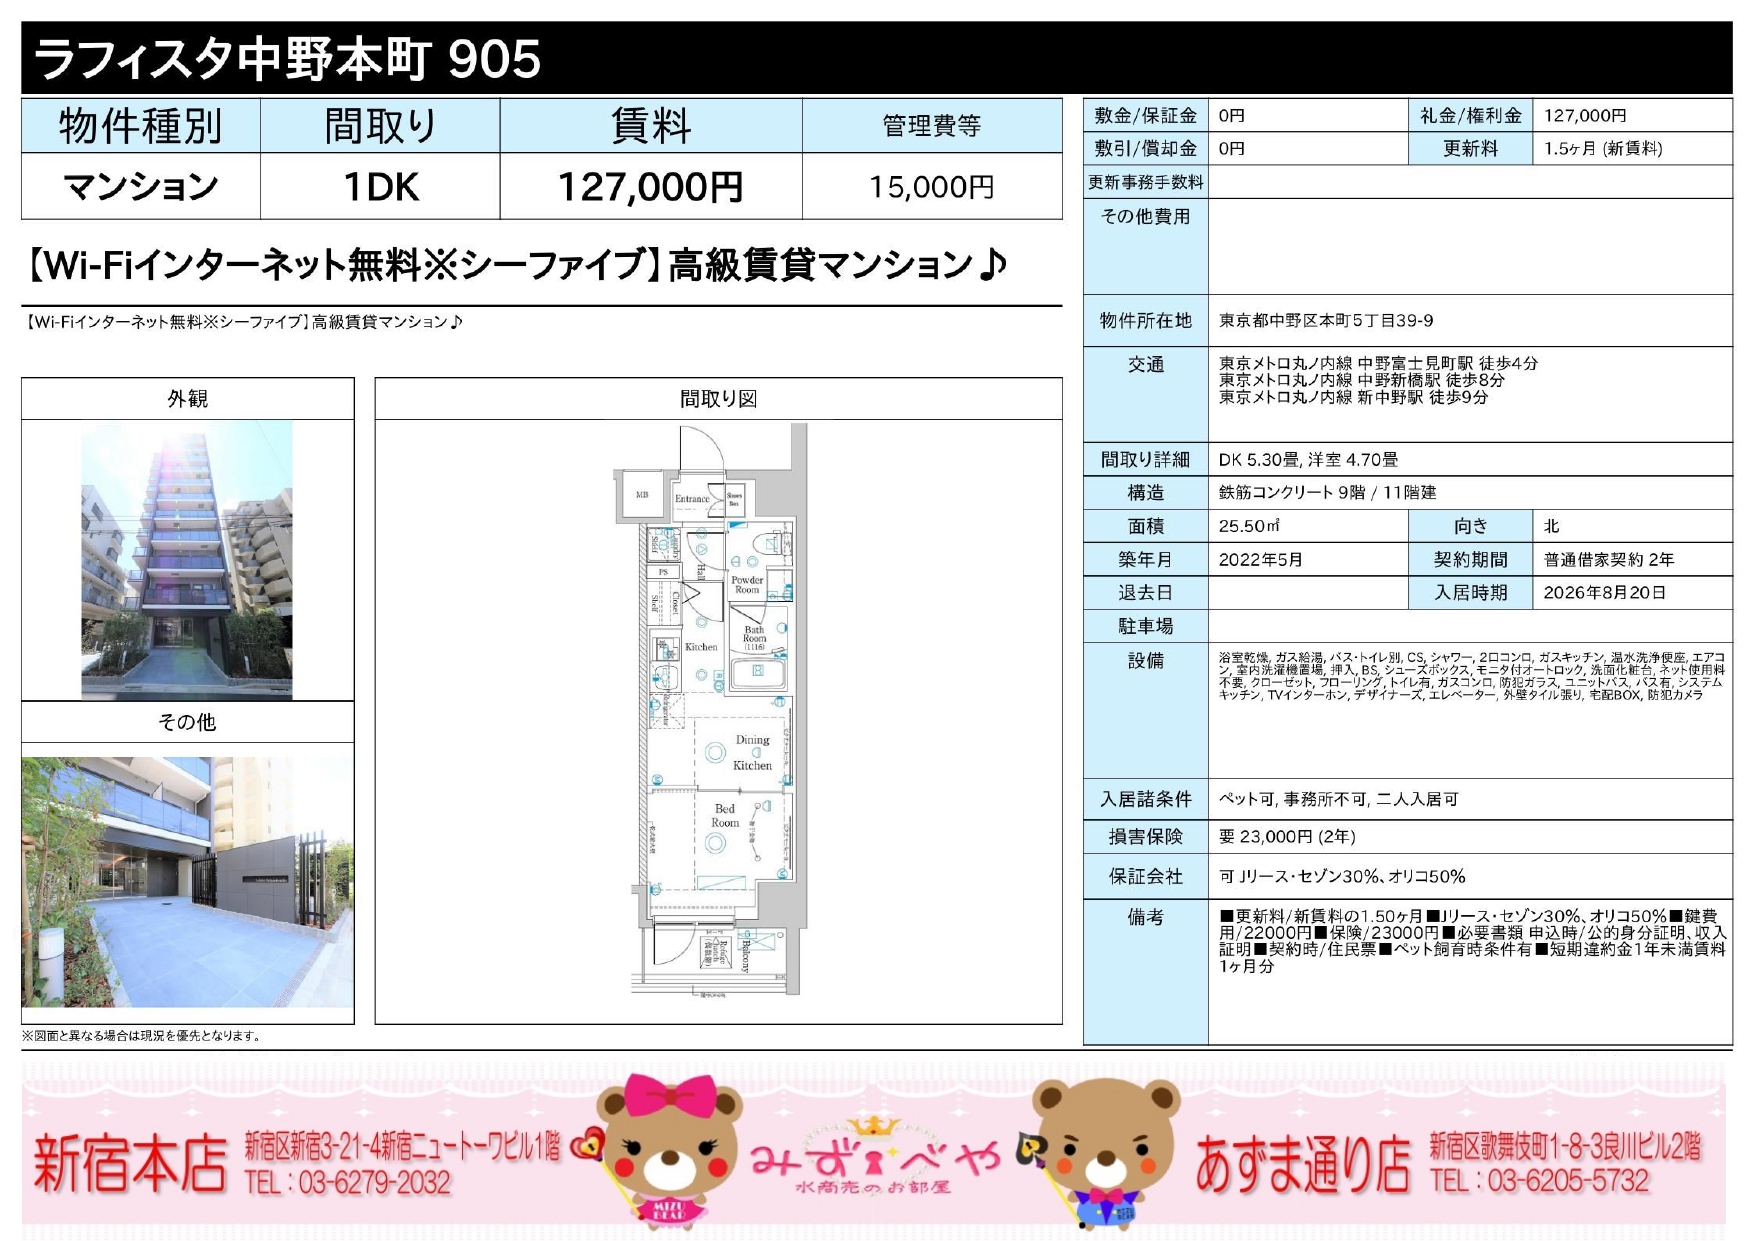Select the 外観 section header
The width and height of the screenshot is (1754, 1241).
[187, 399]
